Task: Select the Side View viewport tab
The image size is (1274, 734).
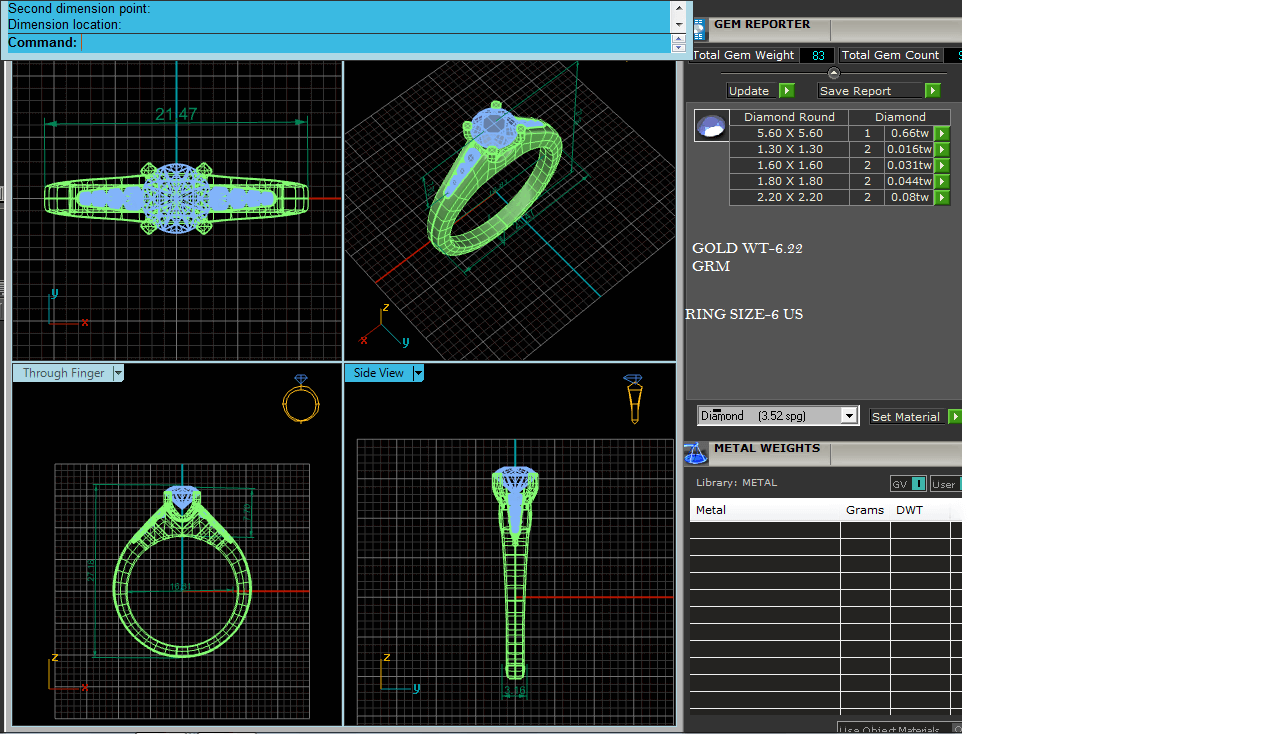Action: (x=378, y=373)
